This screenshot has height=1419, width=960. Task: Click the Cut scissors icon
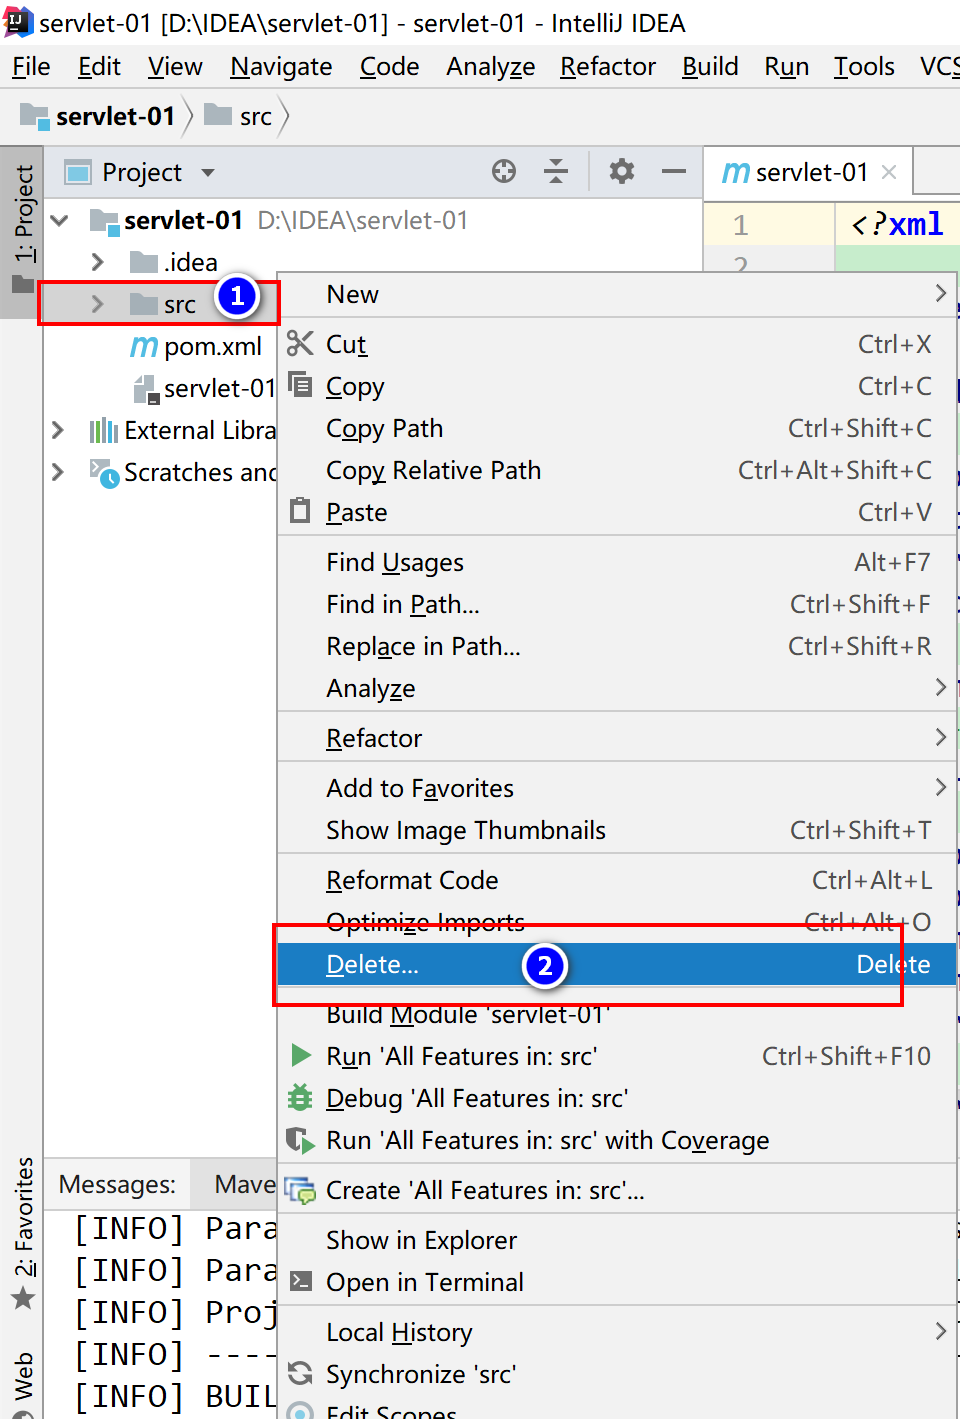pyautogui.click(x=300, y=343)
